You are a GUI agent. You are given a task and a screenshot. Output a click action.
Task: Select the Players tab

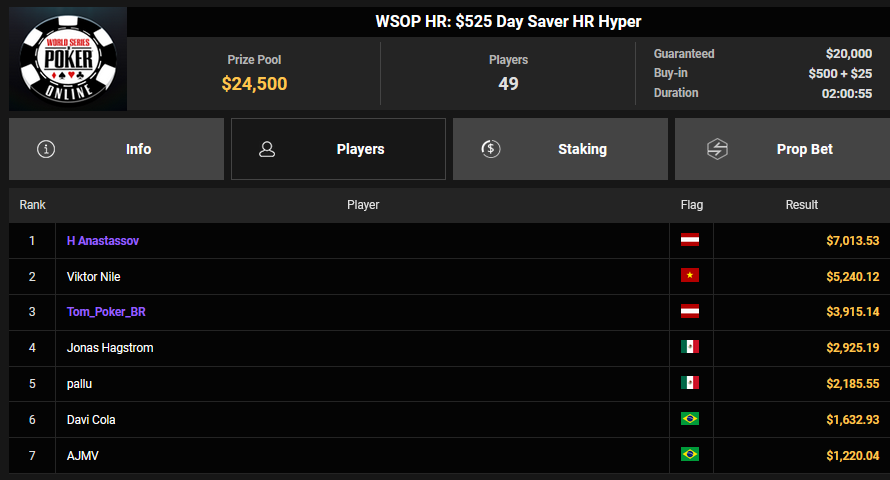pos(338,149)
